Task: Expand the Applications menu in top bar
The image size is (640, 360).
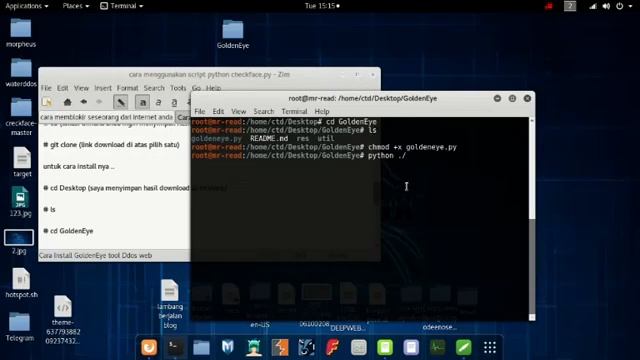Action: pos(27,6)
